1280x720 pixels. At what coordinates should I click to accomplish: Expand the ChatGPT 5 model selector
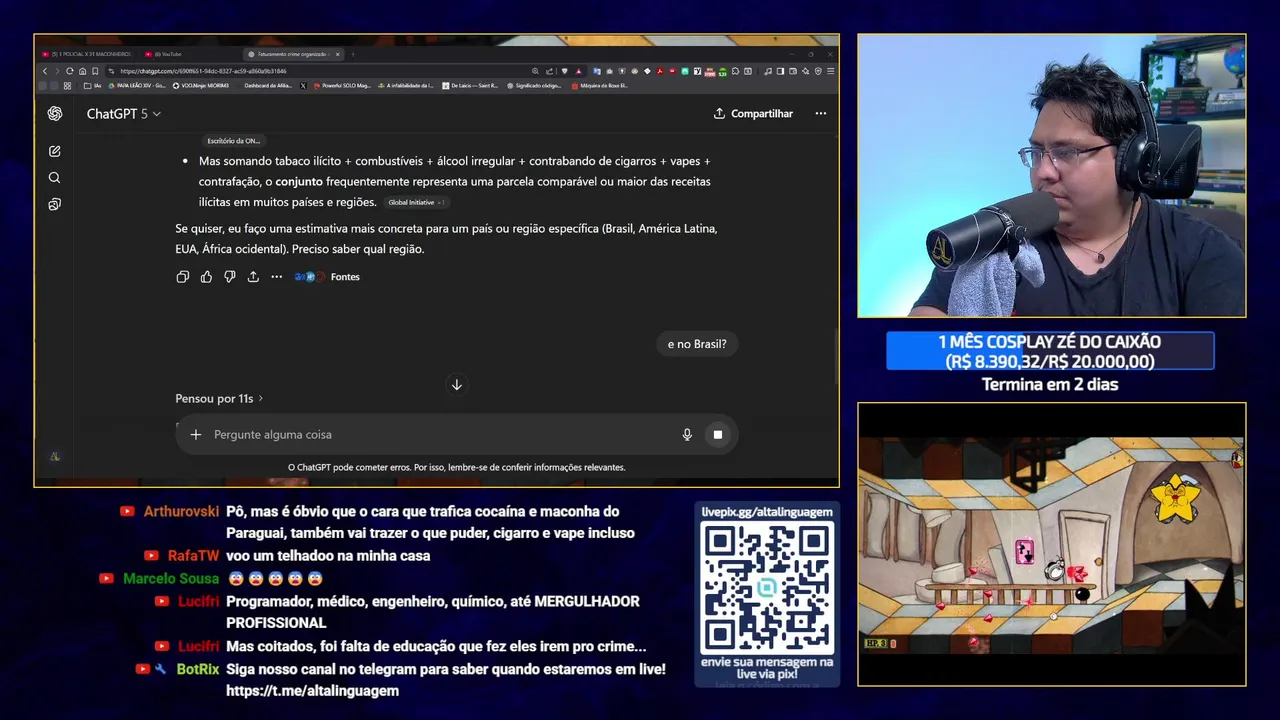[x=123, y=114]
